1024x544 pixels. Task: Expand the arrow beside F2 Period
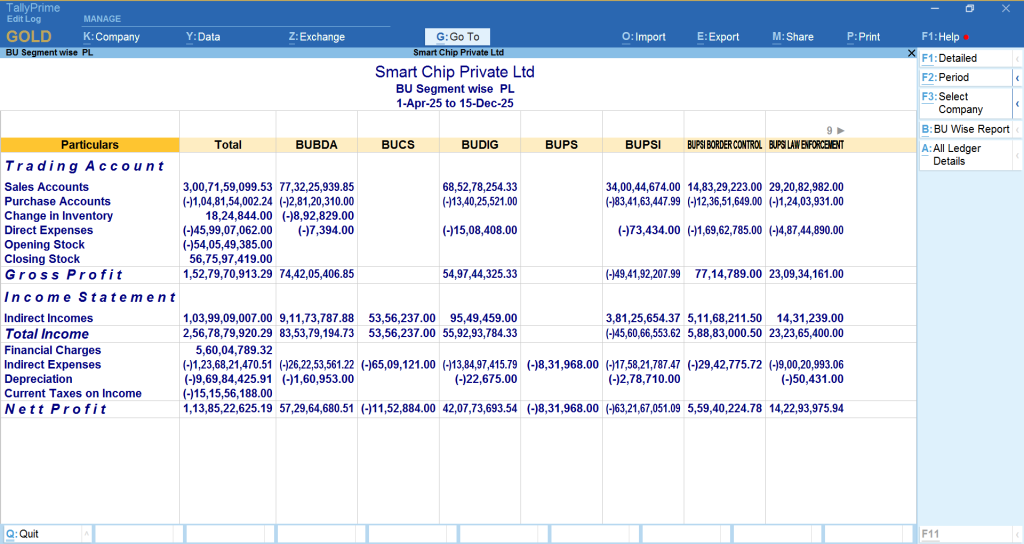(1017, 77)
